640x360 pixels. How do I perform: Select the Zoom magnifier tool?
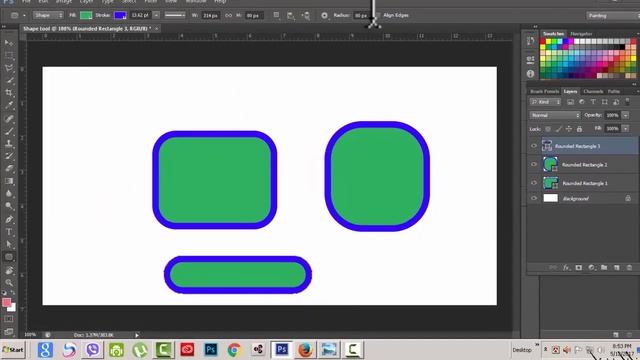[x=9, y=282]
